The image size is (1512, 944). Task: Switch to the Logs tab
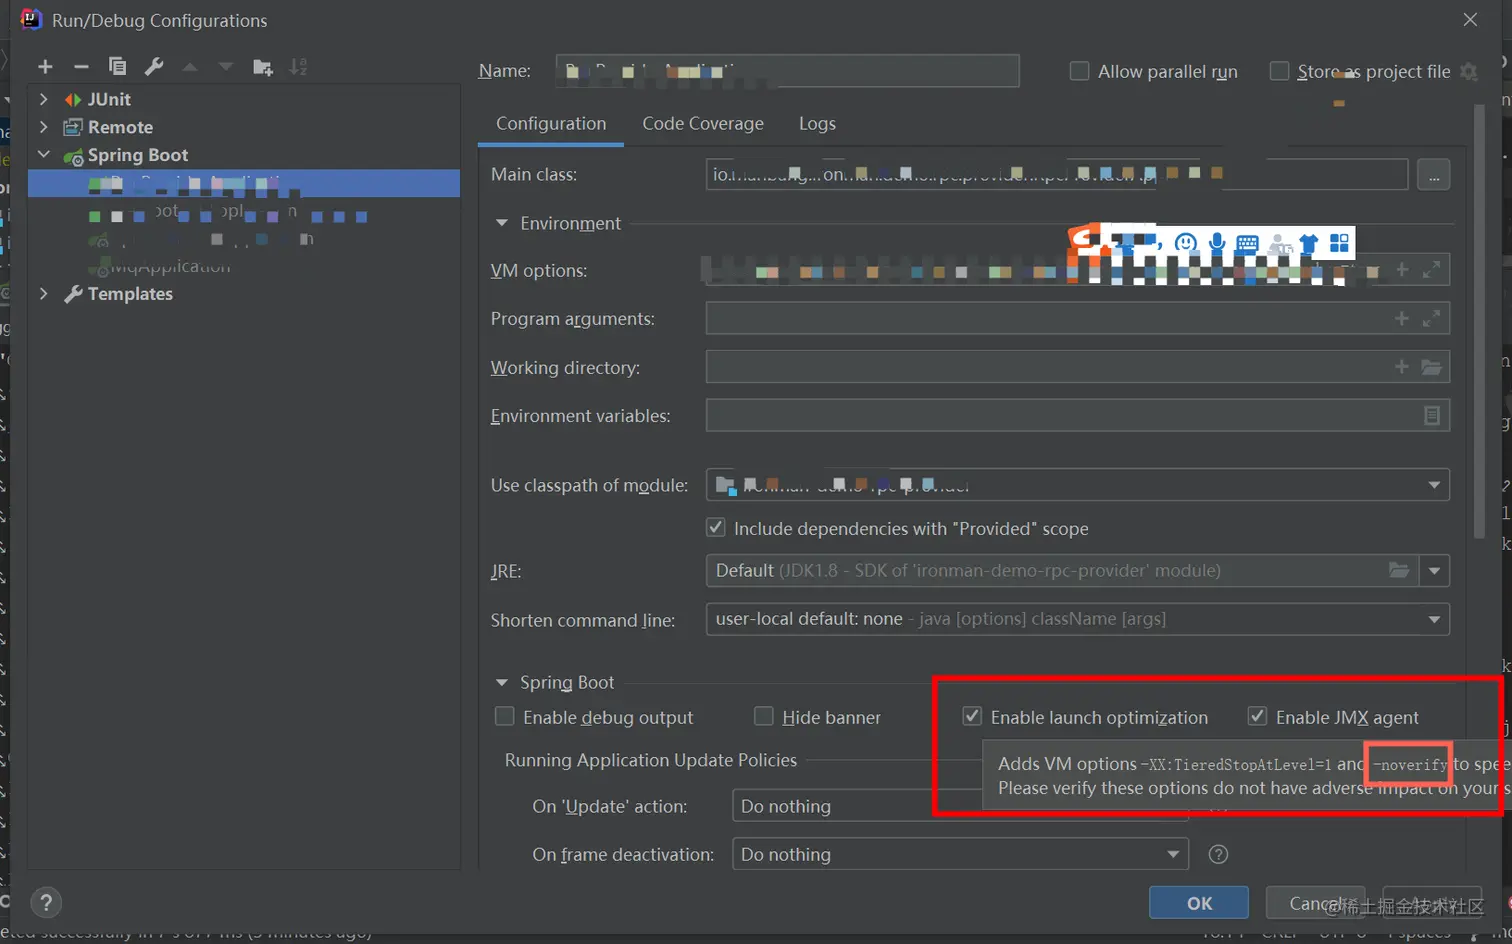coord(817,123)
